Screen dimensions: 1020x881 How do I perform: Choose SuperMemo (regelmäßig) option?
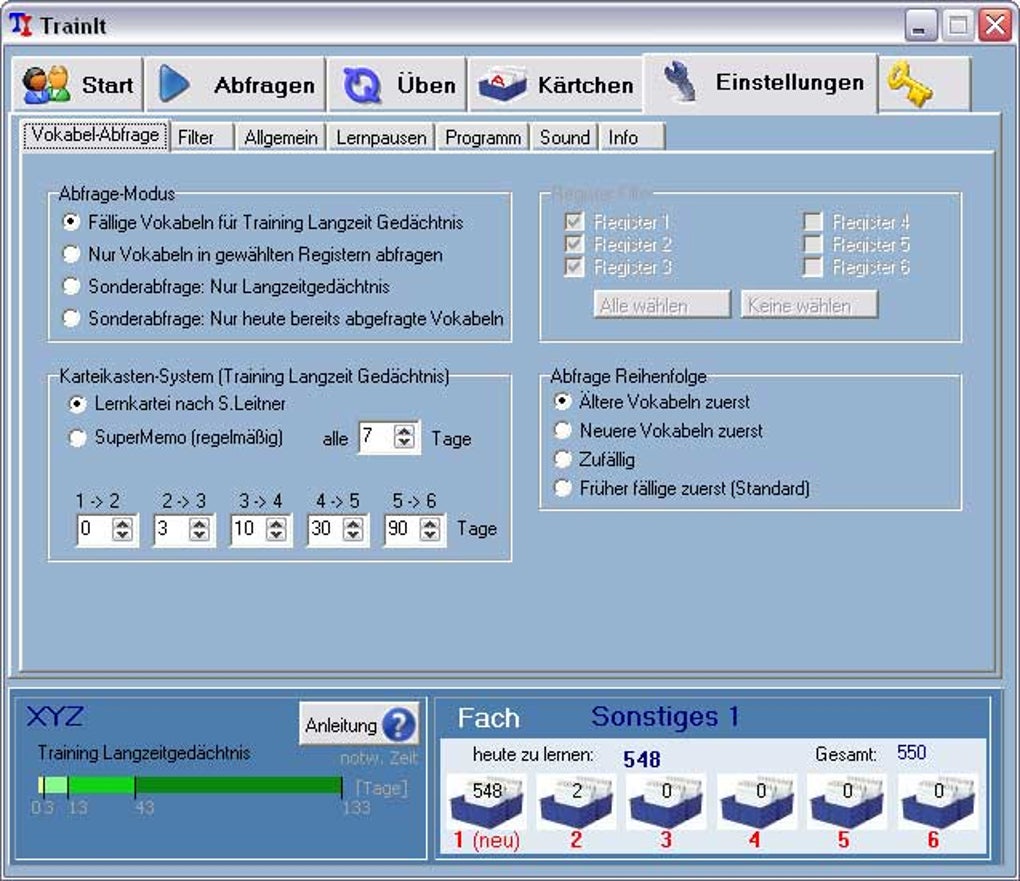point(176,437)
